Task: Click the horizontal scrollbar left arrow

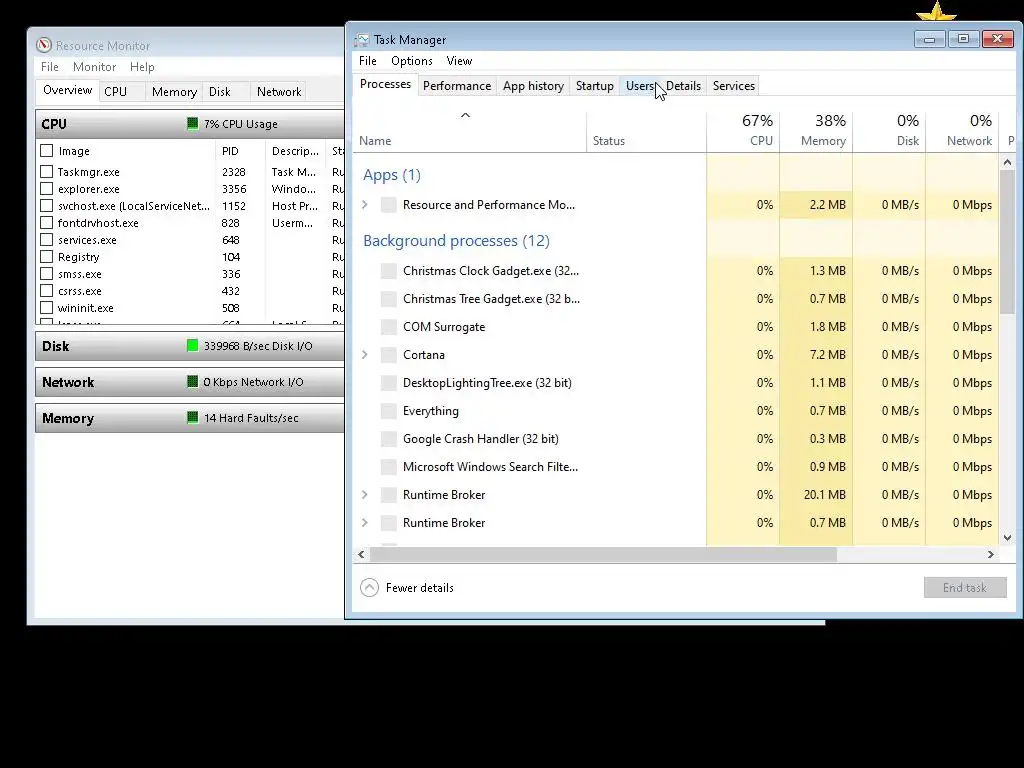Action: (x=361, y=554)
